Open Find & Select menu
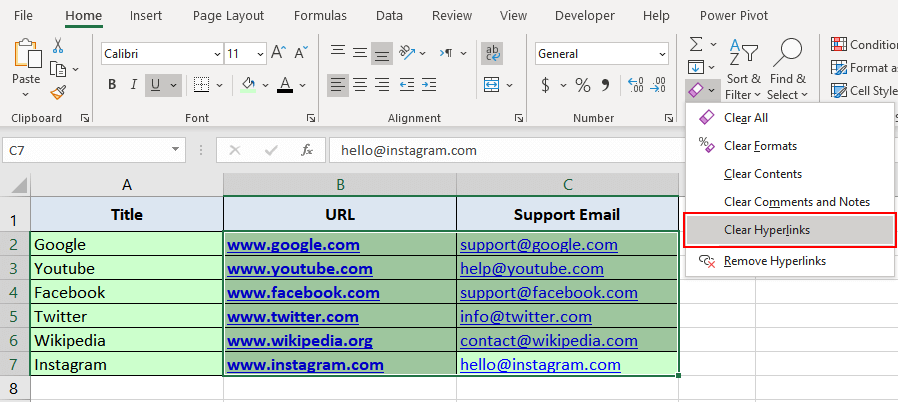Viewport: 898px width, 402px height. tap(787, 70)
